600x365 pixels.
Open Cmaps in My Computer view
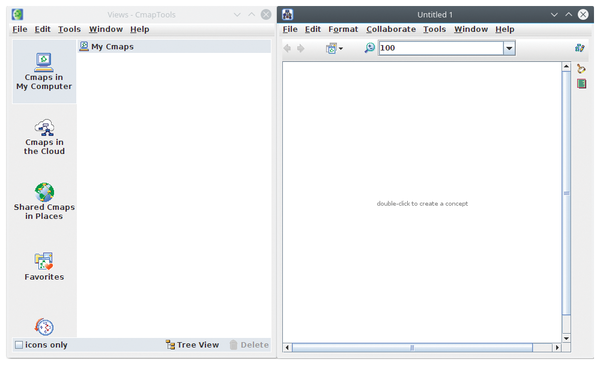(x=44, y=72)
